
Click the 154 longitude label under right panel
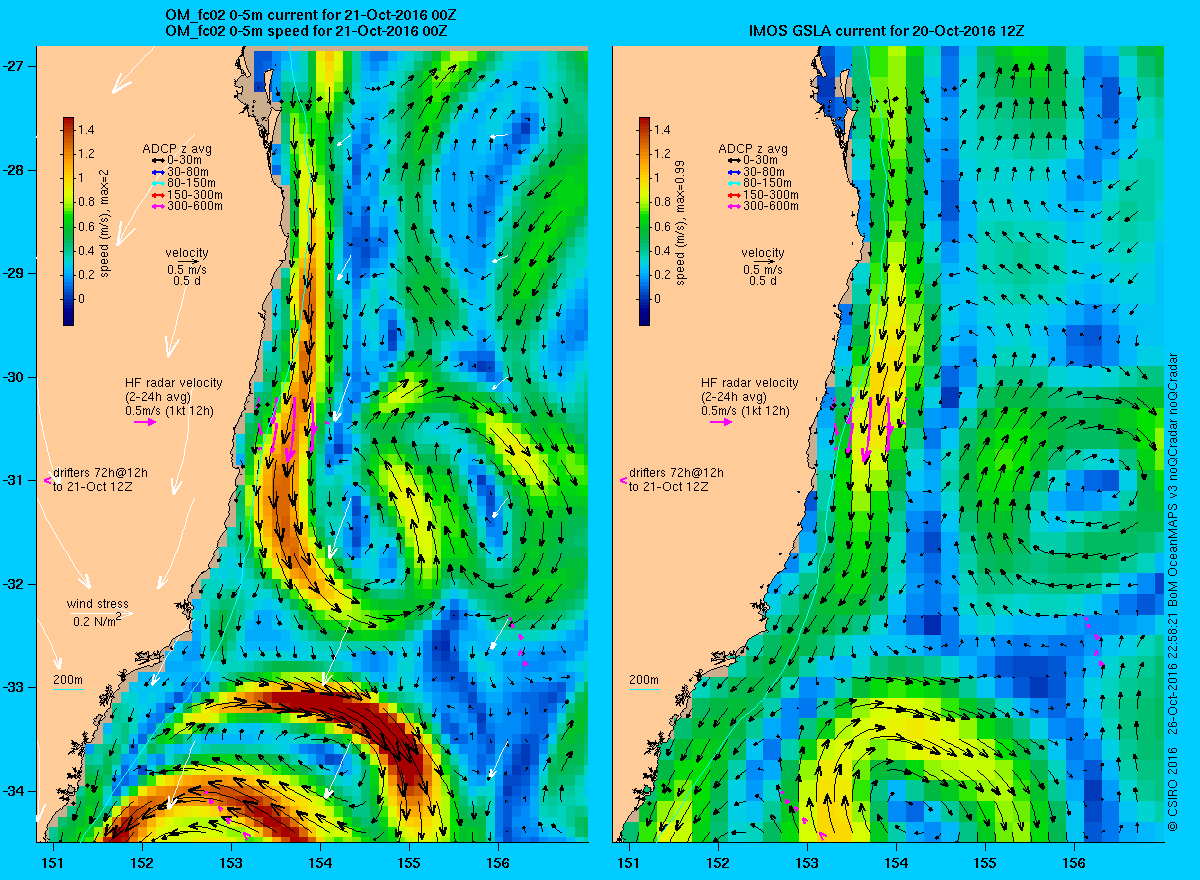pyautogui.click(x=896, y=862)
